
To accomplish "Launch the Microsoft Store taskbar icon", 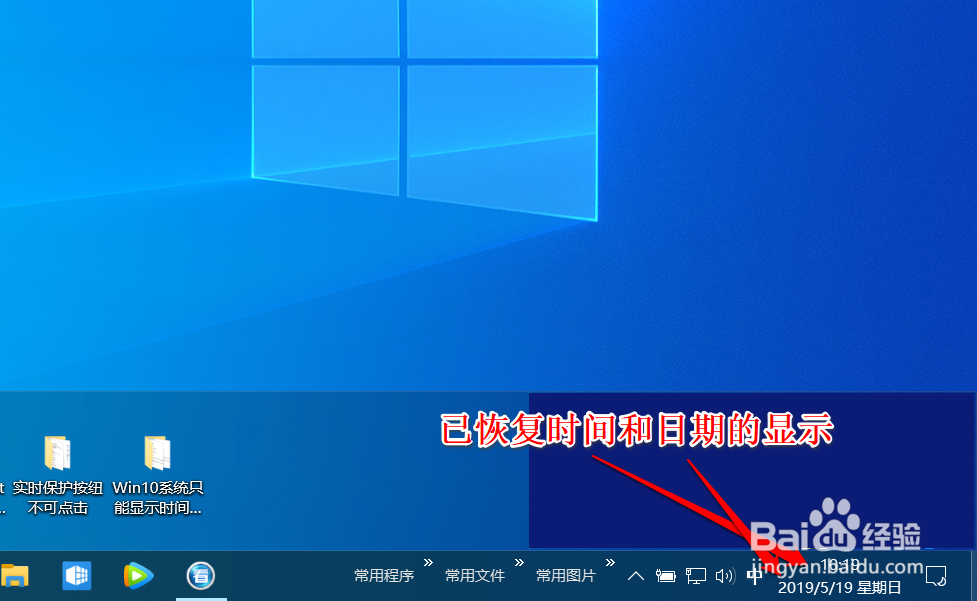I will [x=76, y=576].
